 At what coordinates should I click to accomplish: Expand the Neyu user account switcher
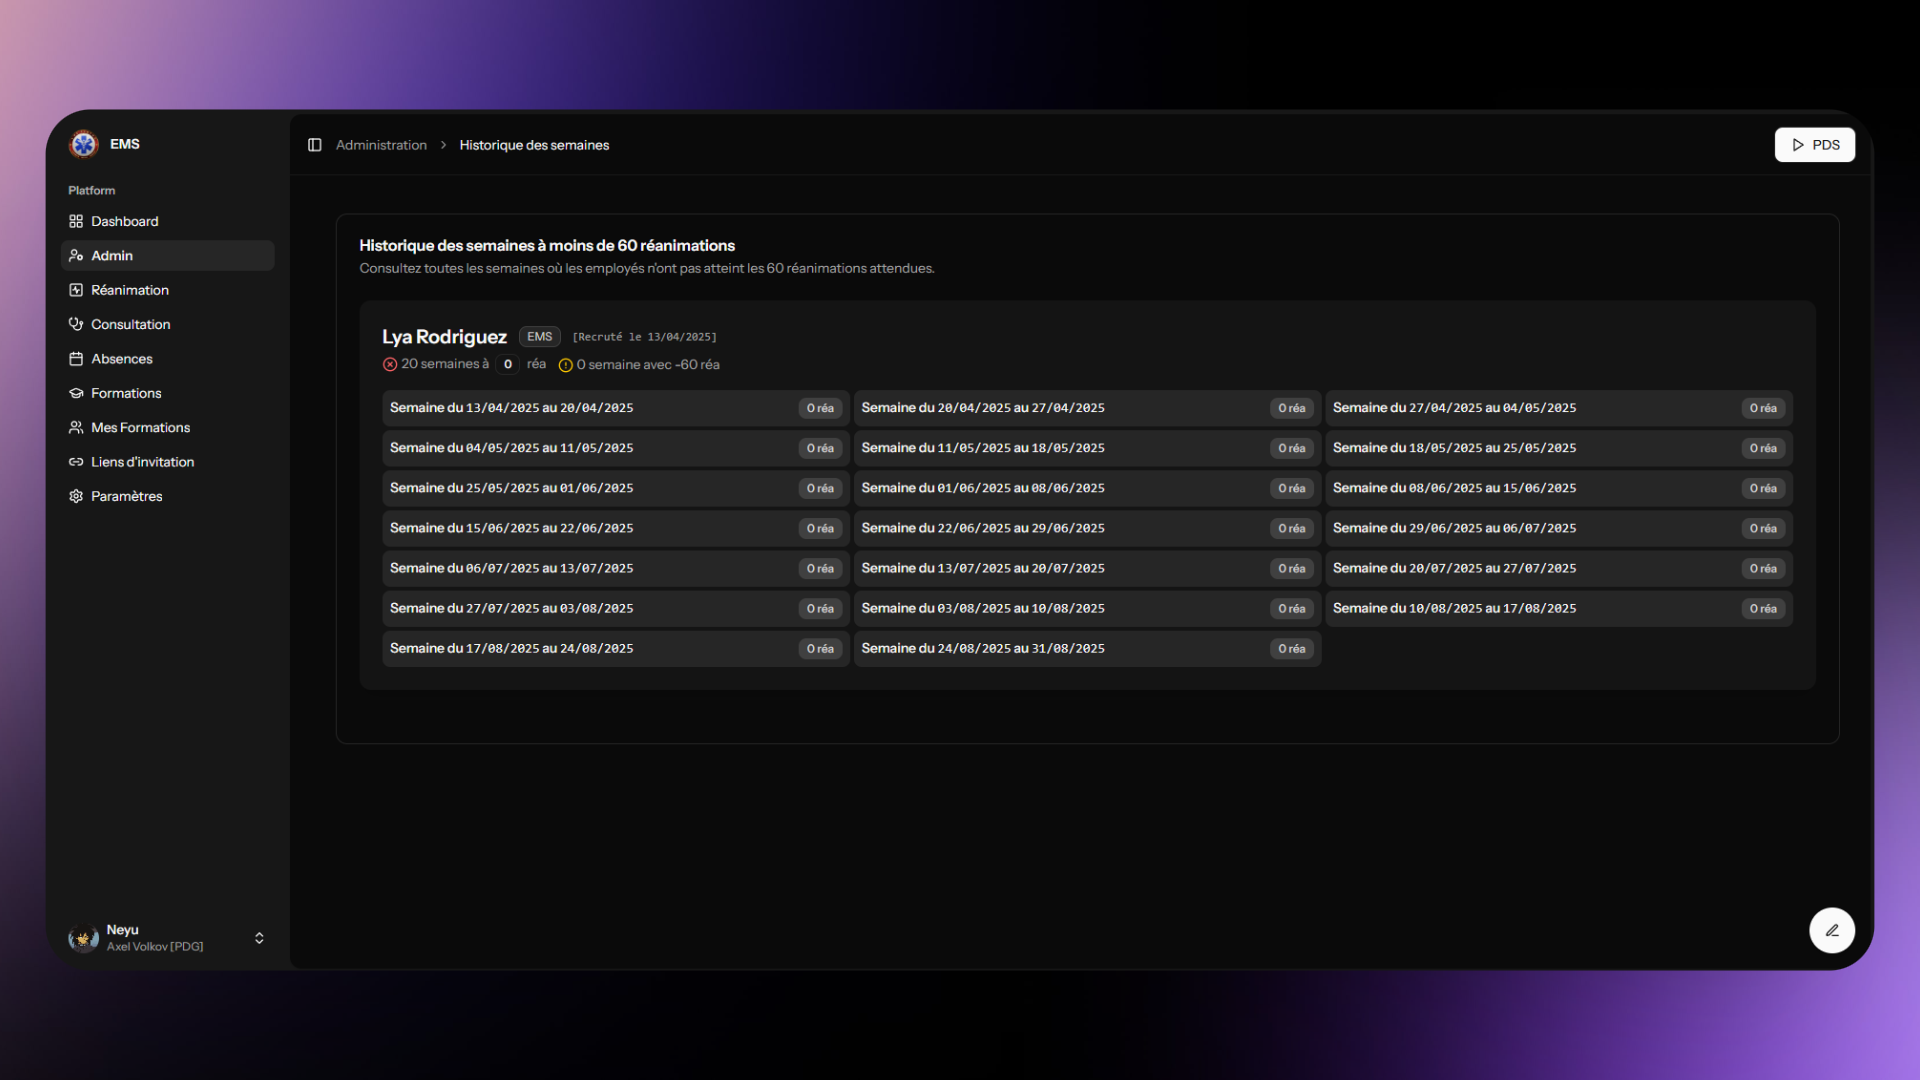(259, 938)
